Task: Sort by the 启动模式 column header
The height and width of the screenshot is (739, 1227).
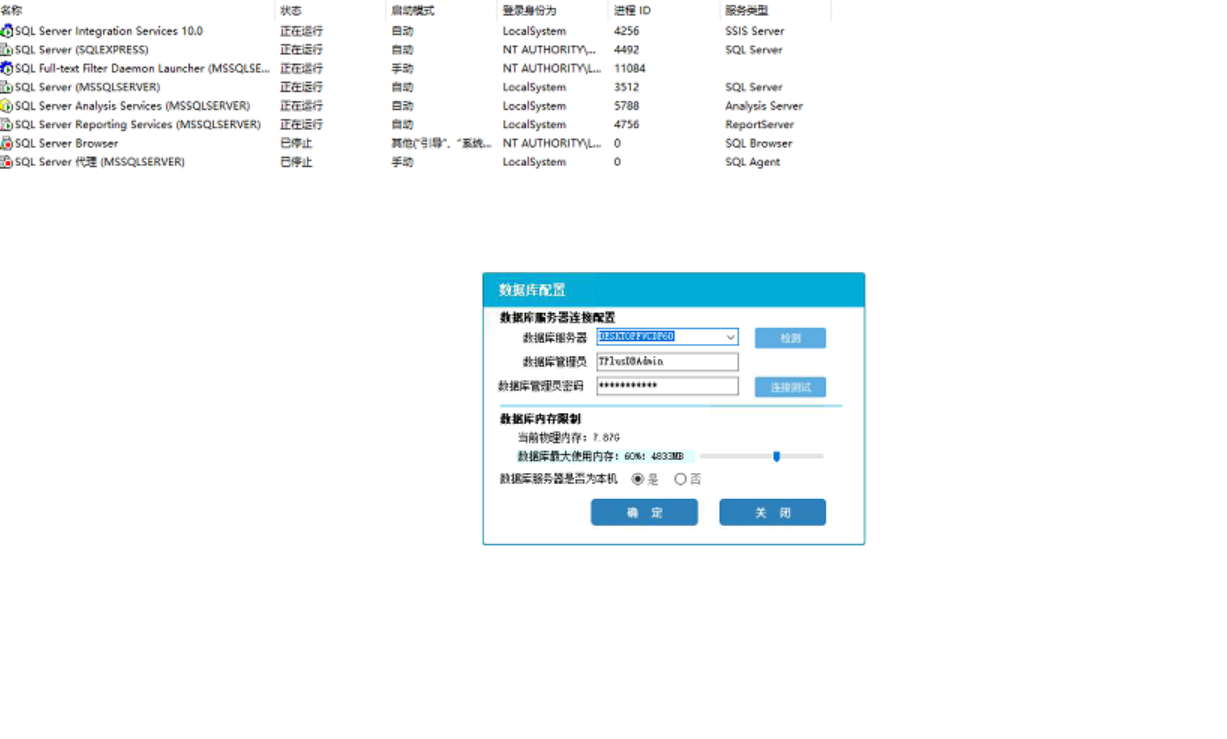Action: pos(413,10)
